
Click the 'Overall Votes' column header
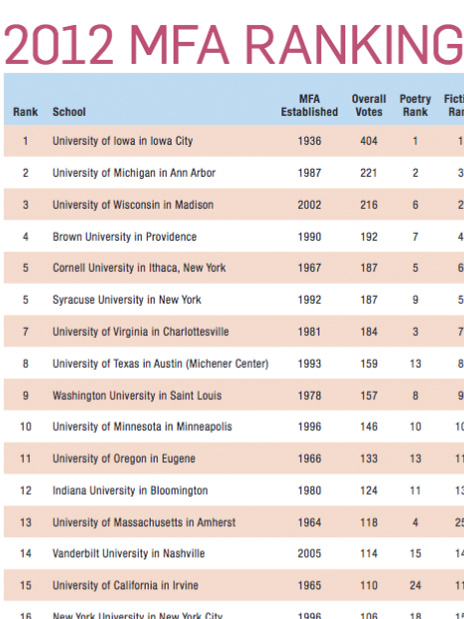[368, 105]
